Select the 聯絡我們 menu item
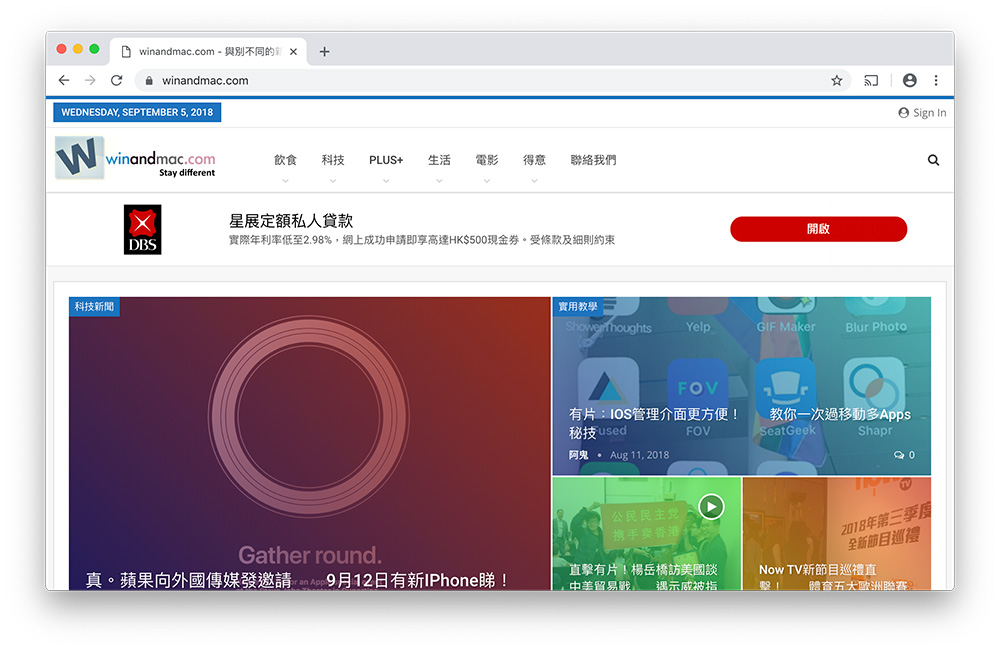This screenshot has height=651, width=1000. [593, 159]
